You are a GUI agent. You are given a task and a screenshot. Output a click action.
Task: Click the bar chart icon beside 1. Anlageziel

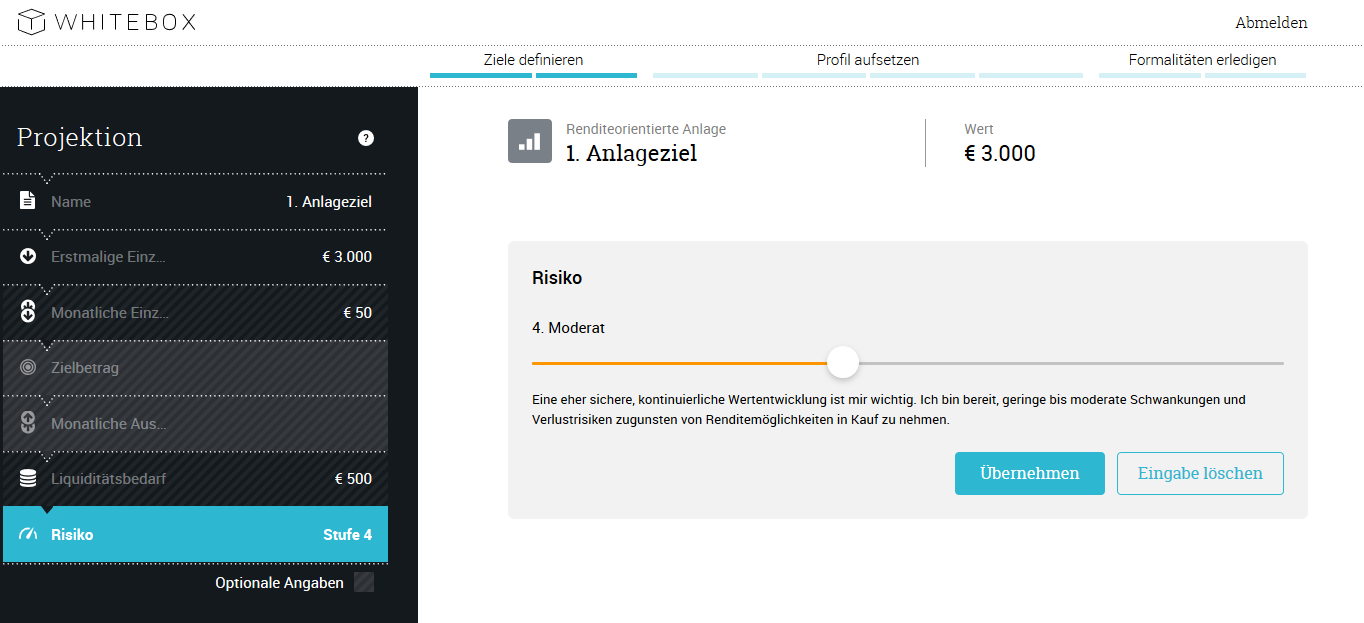click(530, 141)
